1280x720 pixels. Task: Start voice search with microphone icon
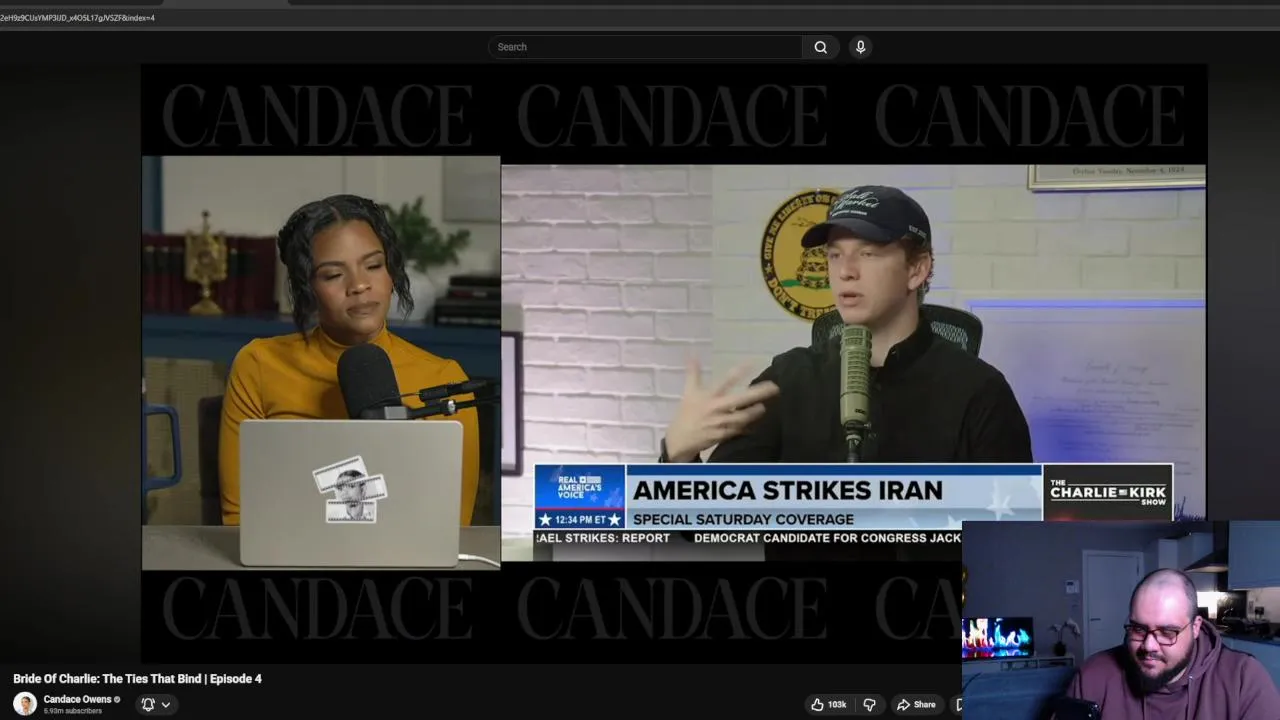point(860,47)
